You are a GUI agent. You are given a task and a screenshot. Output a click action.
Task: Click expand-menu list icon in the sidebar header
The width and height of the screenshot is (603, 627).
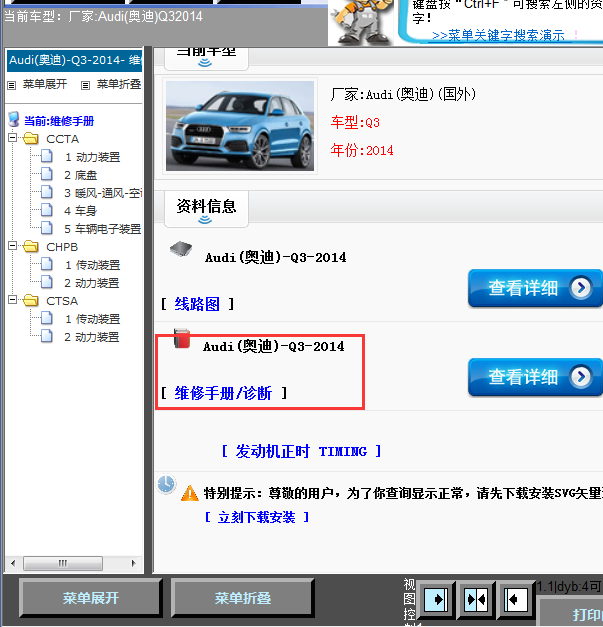click(12, 85)
